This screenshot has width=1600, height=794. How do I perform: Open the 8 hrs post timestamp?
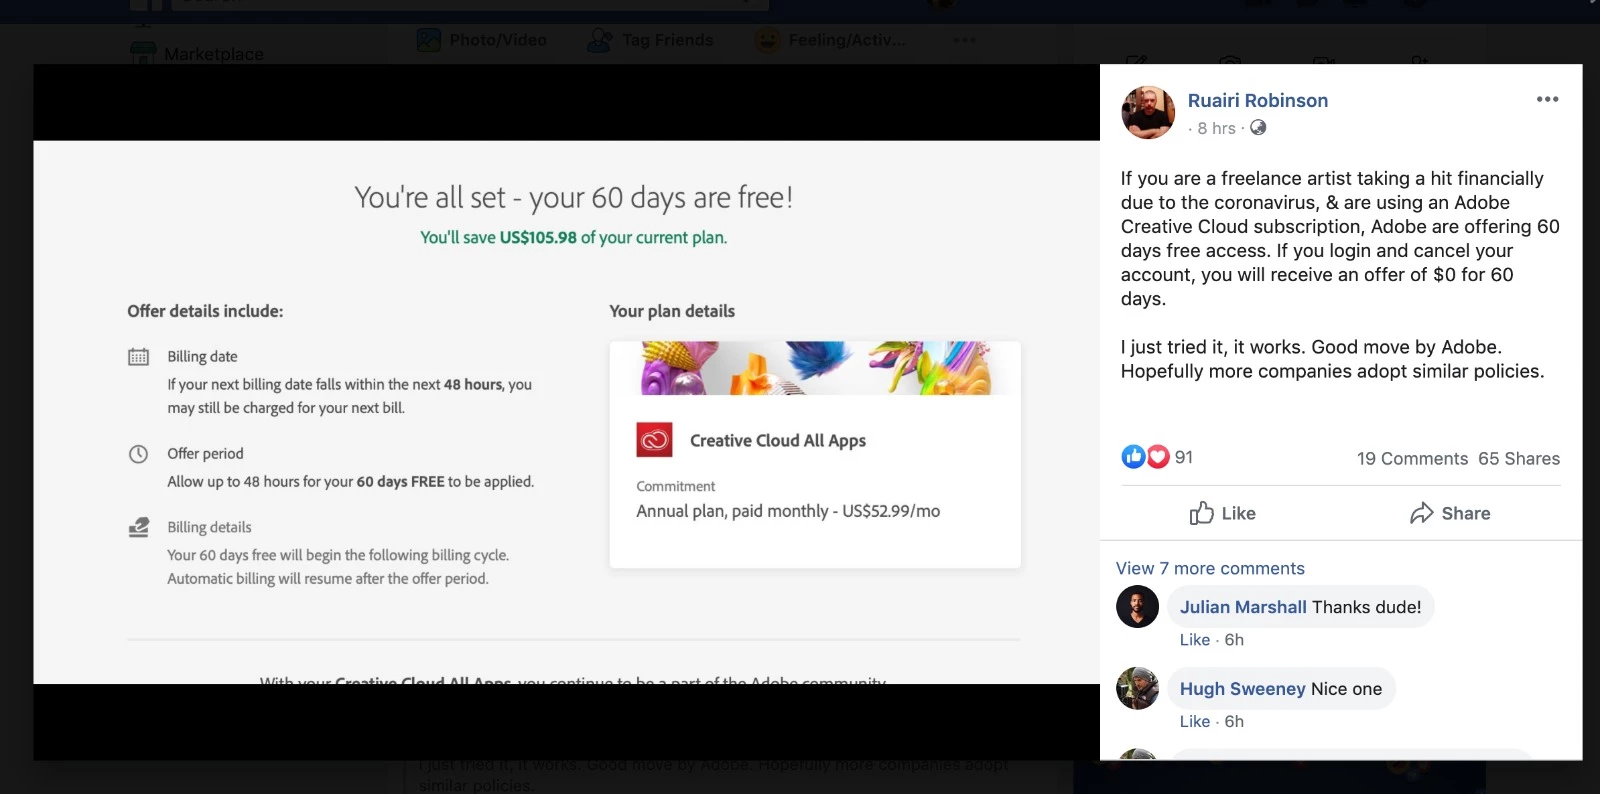click(x=1216, y=128)
